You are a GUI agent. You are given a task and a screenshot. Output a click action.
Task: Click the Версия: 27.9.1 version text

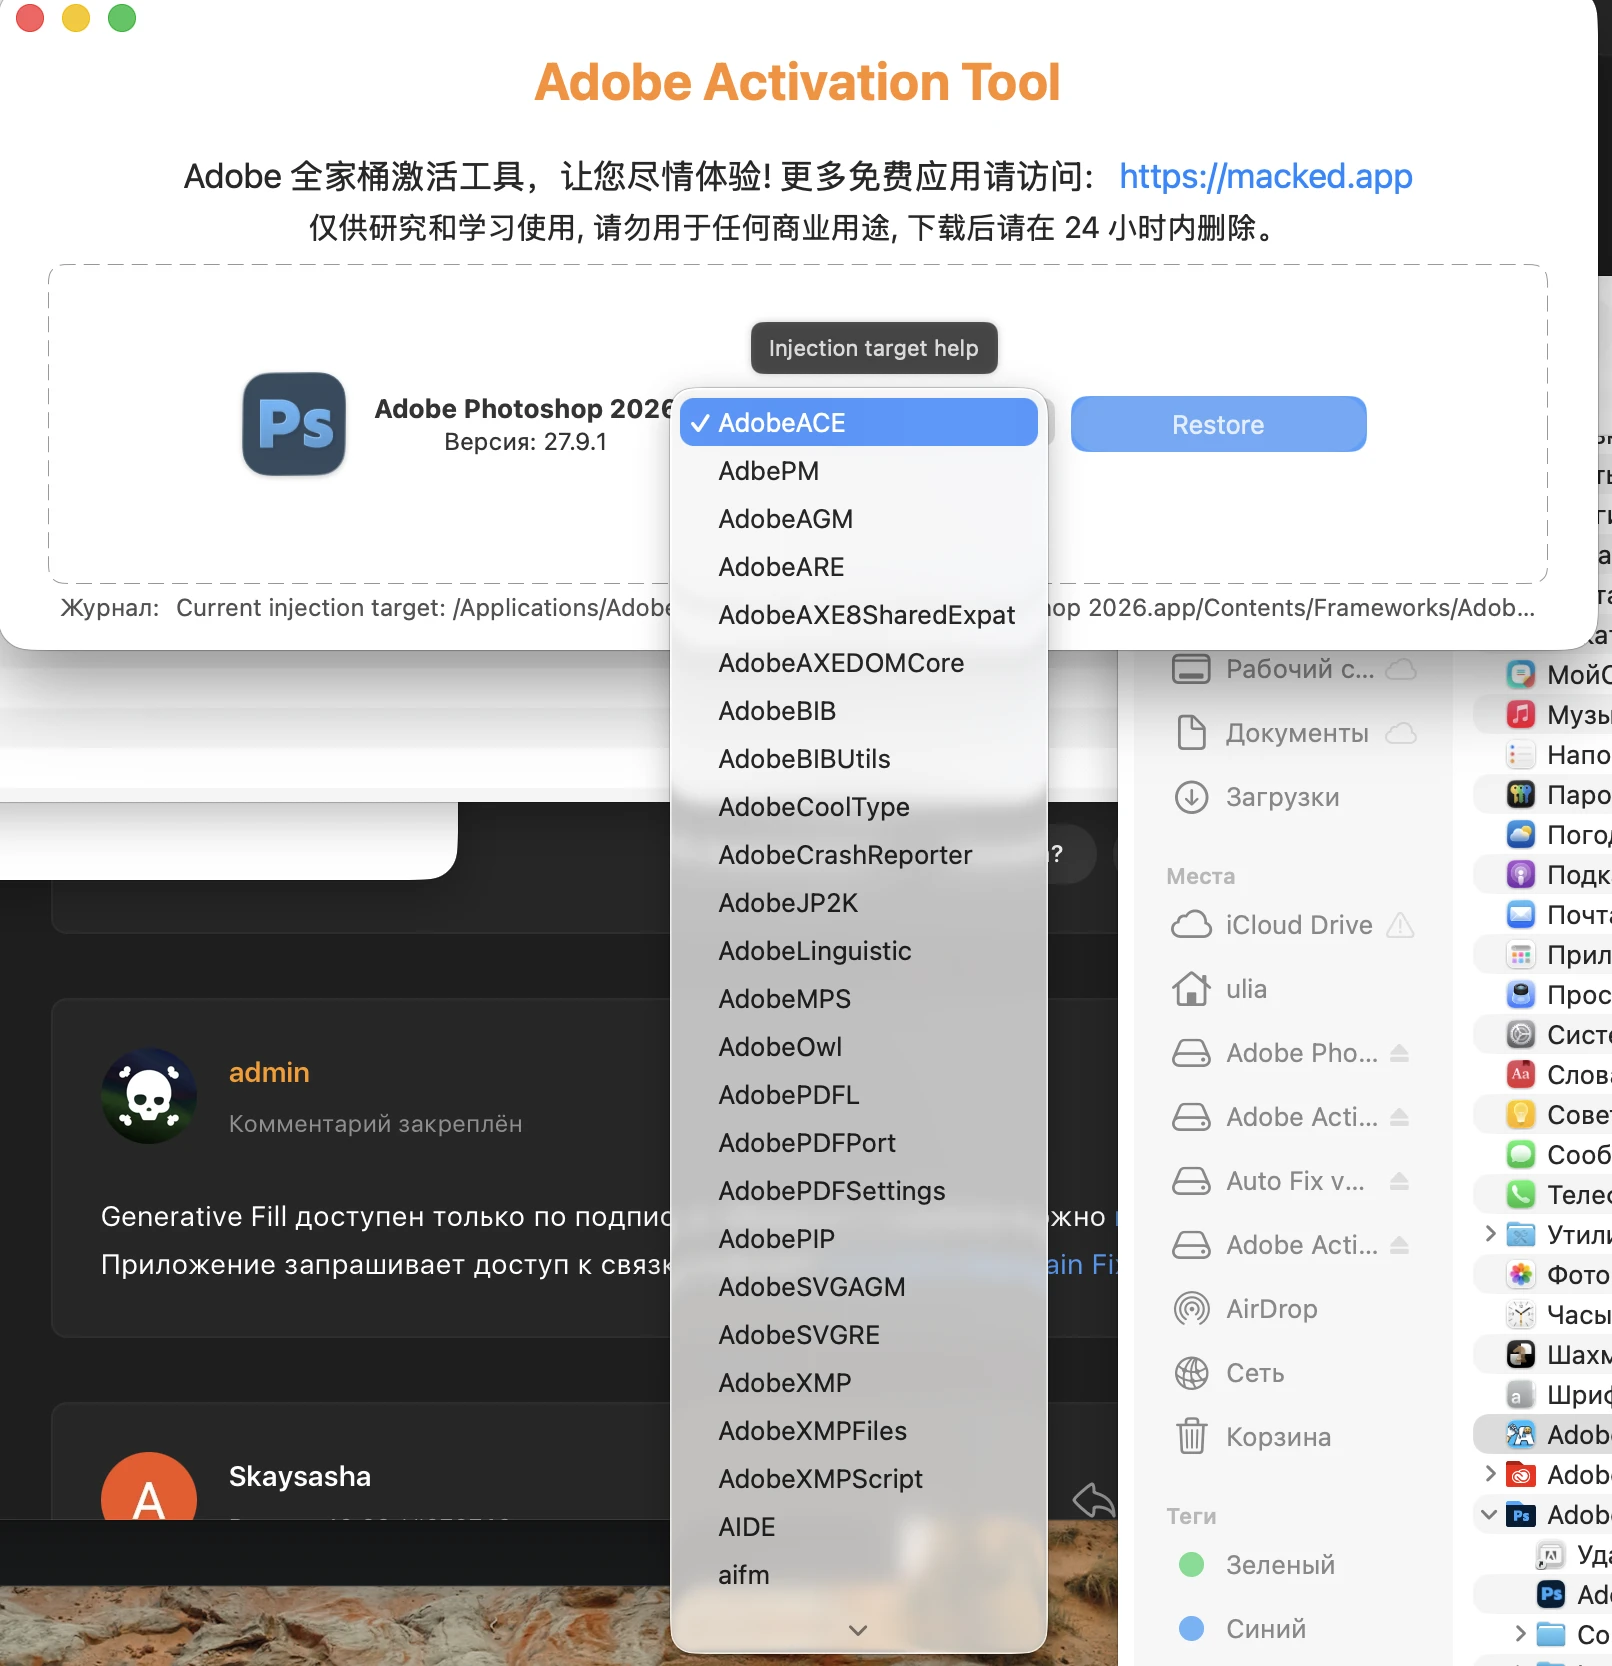click(525, 442)
